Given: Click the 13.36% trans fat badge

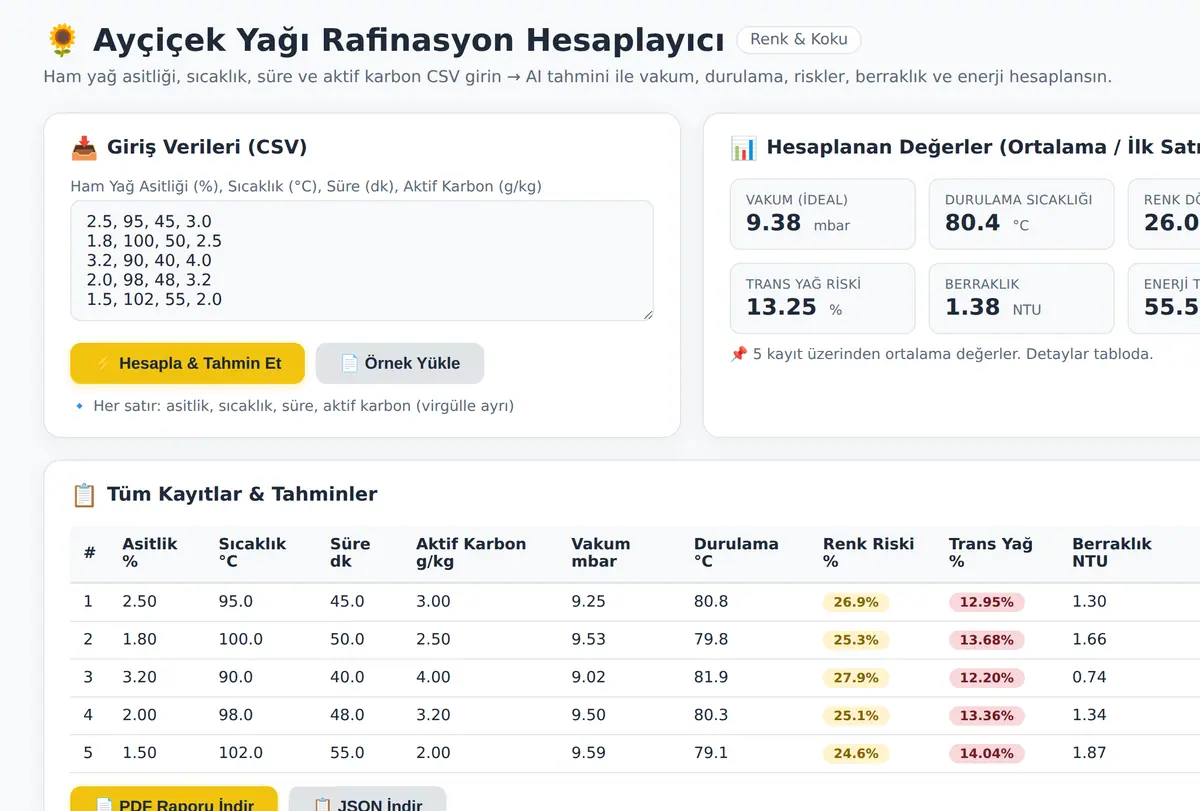Looking at the screenshot, I should 986,716.
